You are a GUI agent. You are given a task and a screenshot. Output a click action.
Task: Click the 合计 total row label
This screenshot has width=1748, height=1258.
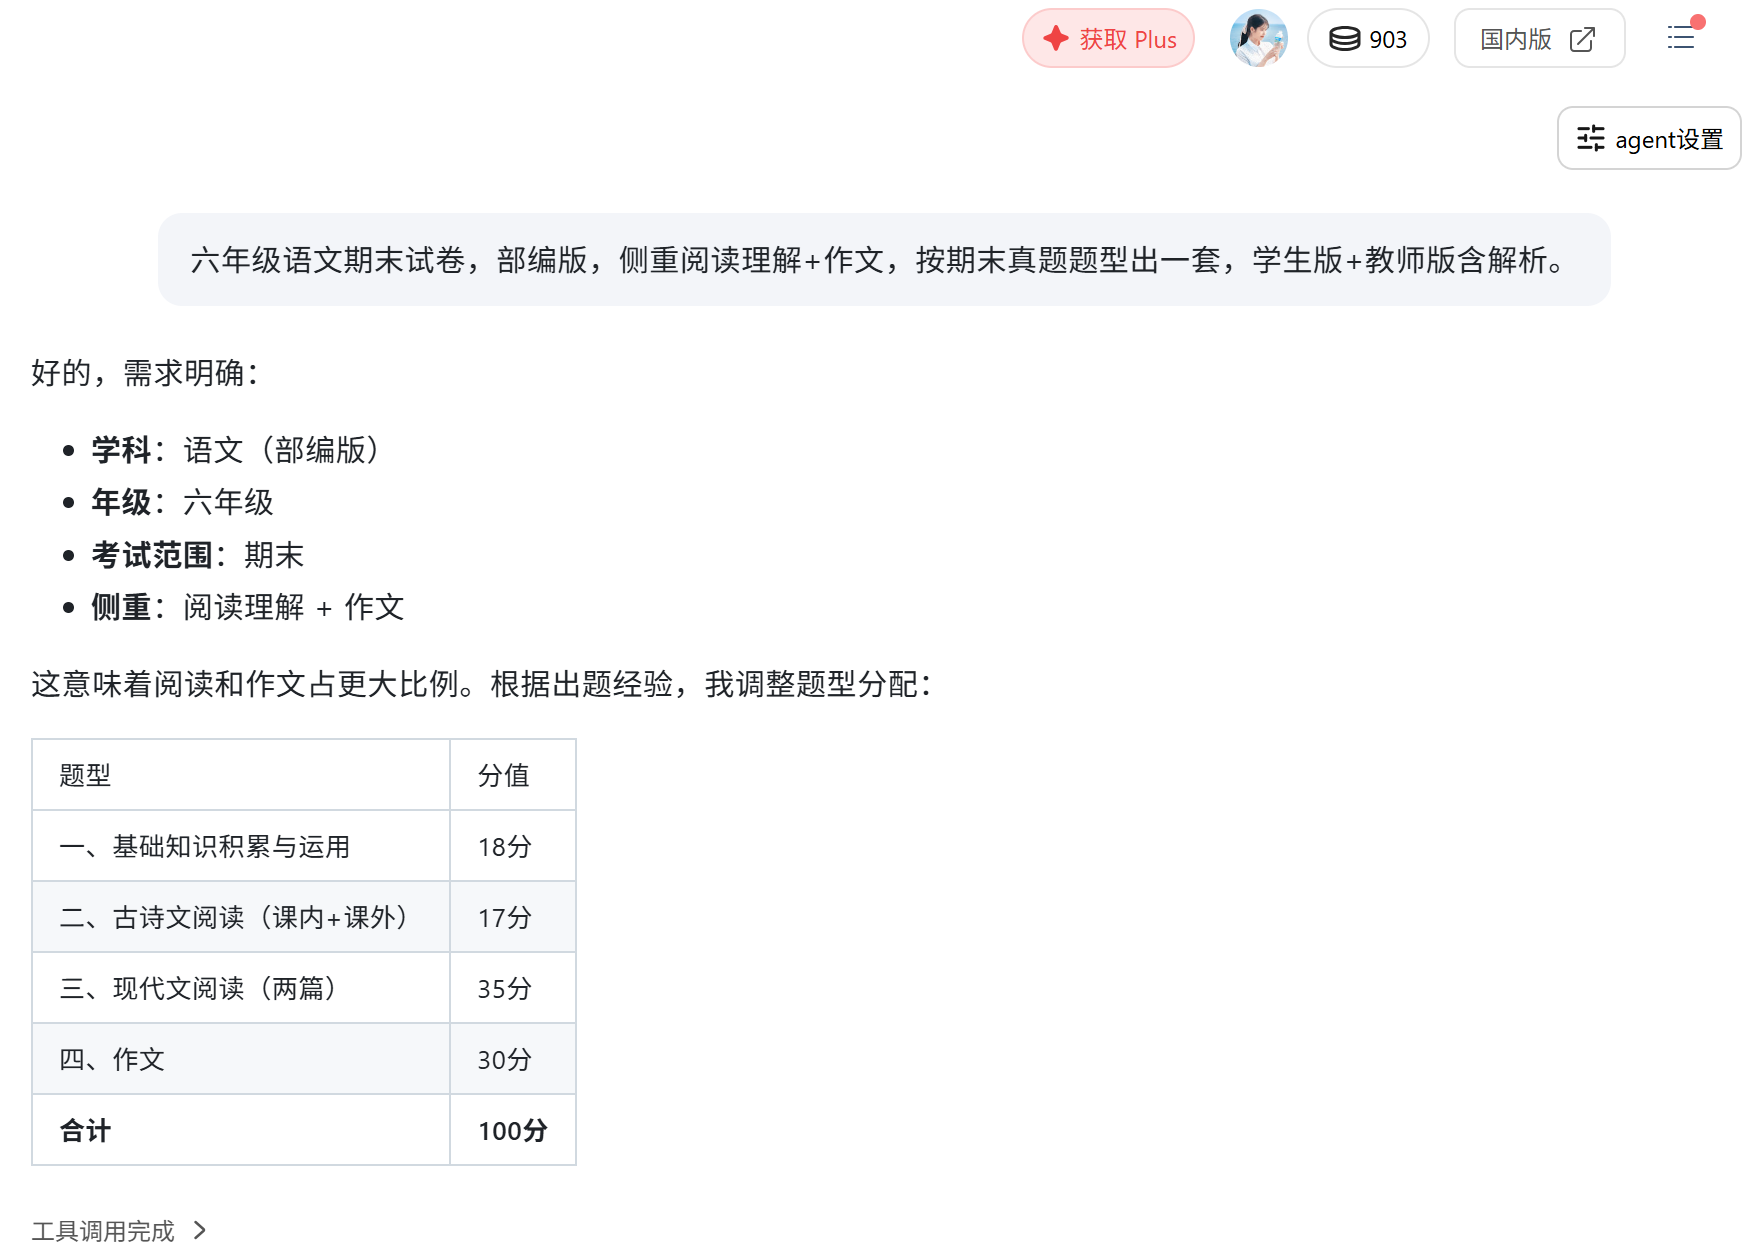[241, 1130]
